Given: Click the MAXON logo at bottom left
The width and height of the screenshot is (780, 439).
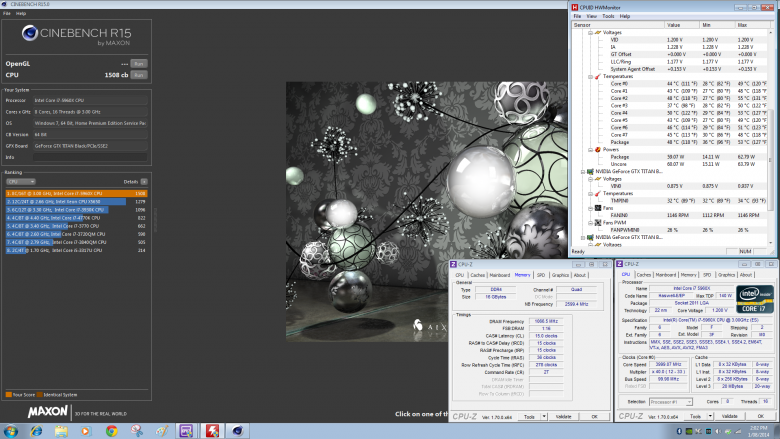Looking at the screenshot, I should click(x=48, y=412).
